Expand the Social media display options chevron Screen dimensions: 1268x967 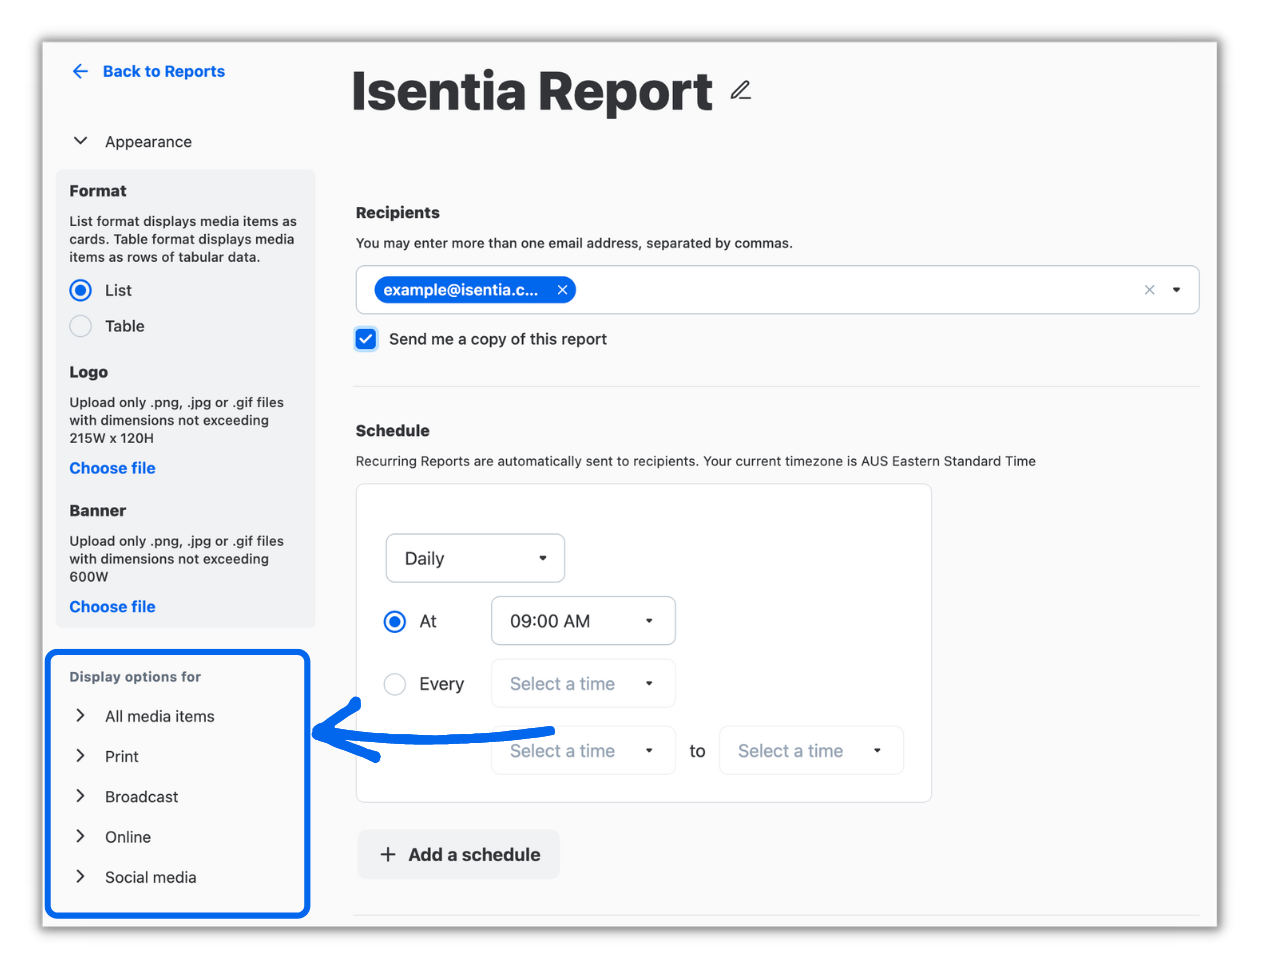click(x=80, y=876)
